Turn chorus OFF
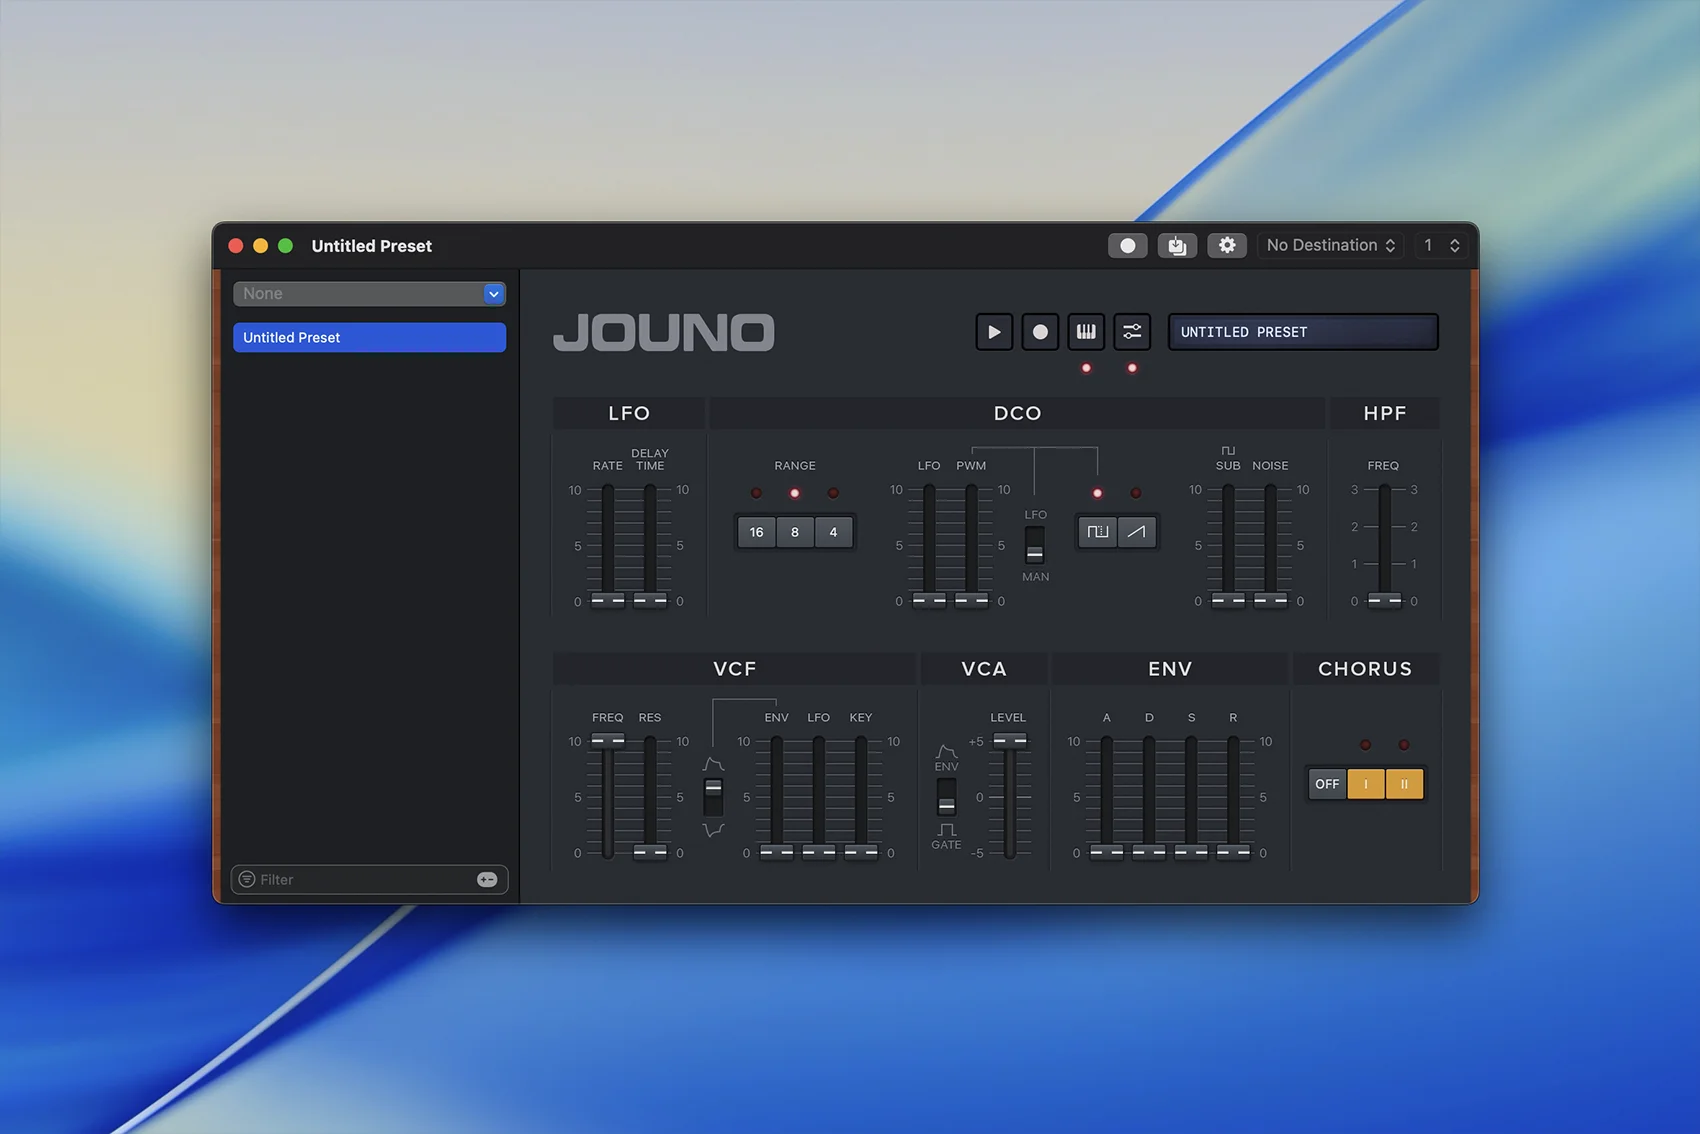 pyautogui.click(x=1327, y=784)
